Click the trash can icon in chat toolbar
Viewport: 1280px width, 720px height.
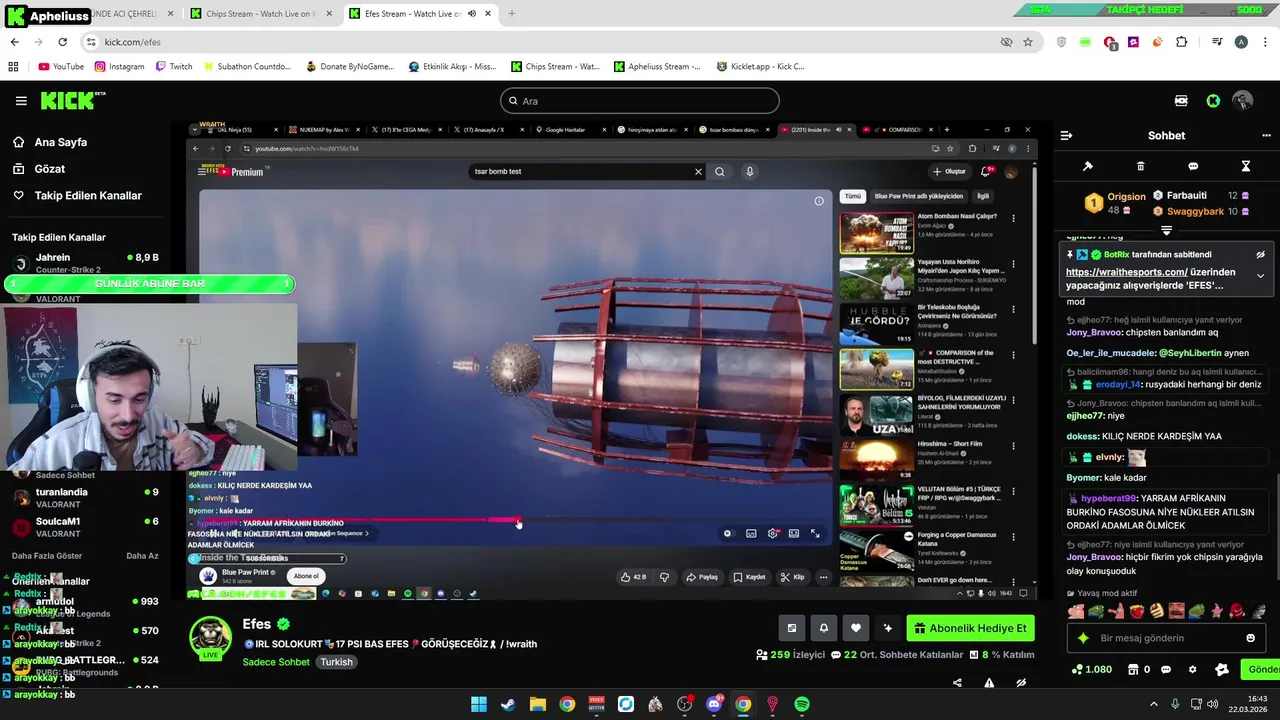(x=1140, y=166)
